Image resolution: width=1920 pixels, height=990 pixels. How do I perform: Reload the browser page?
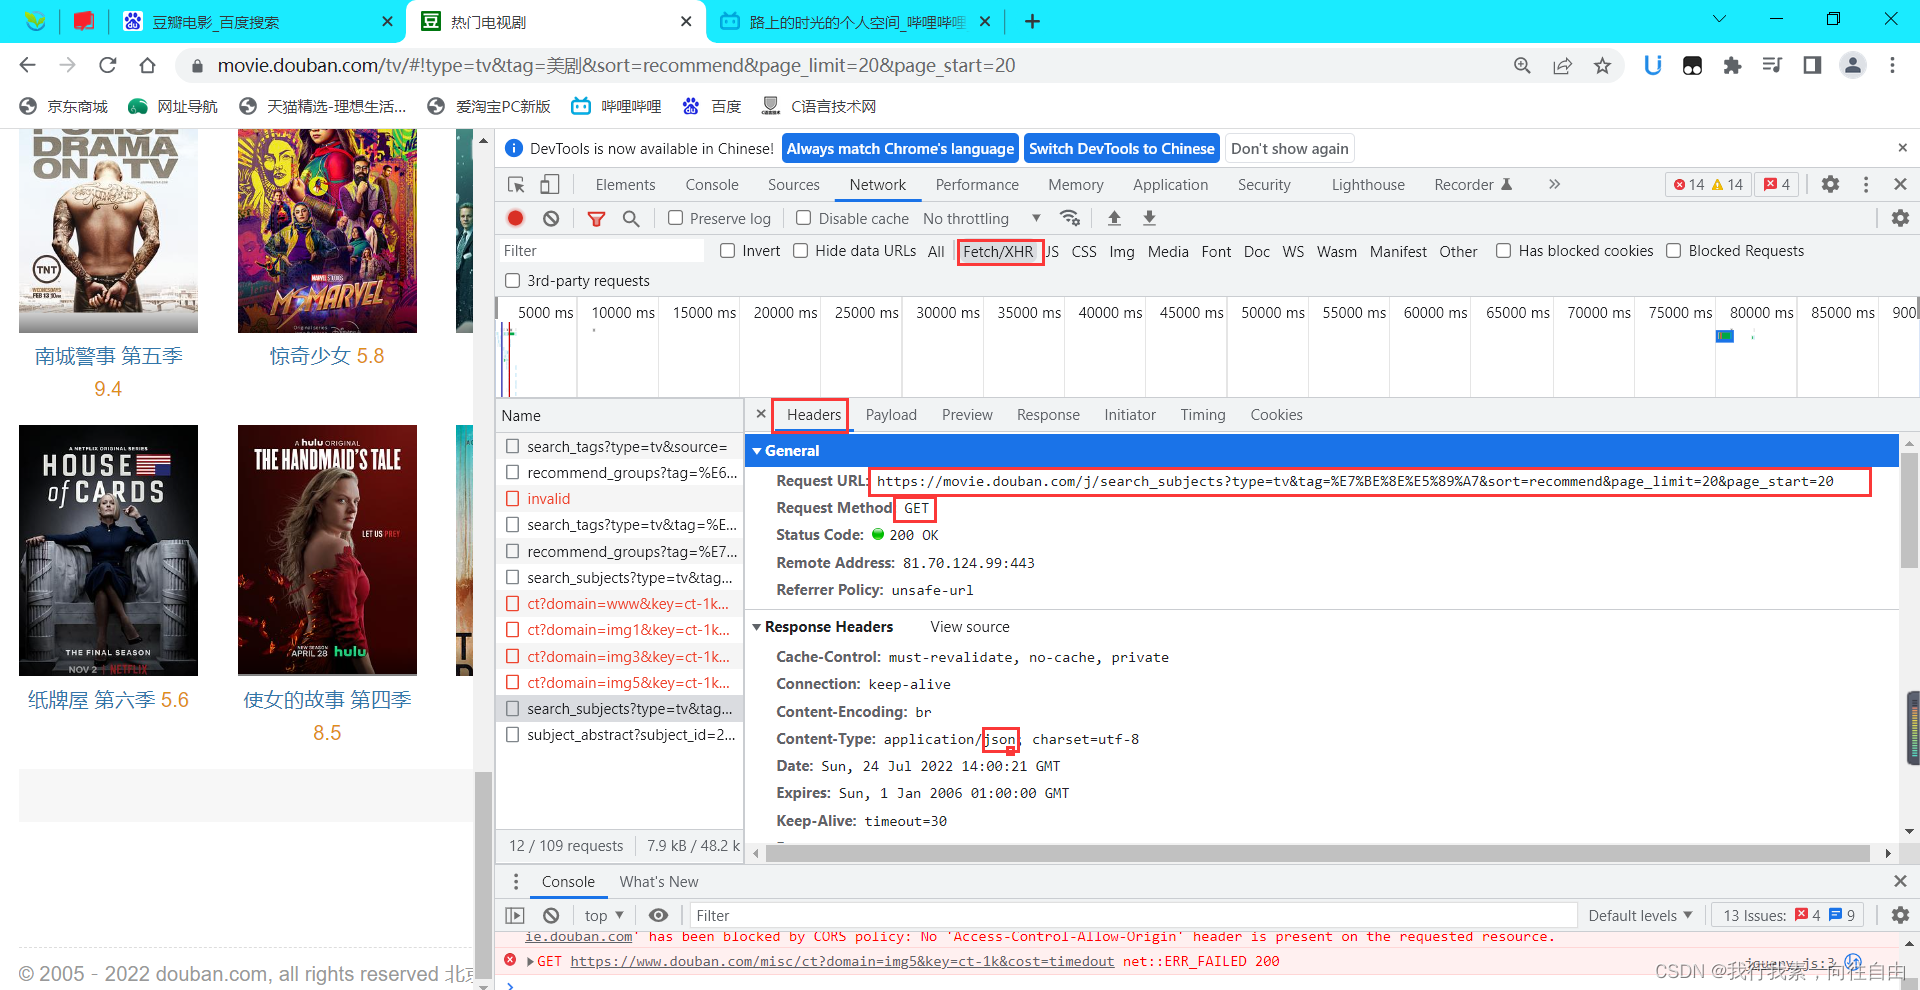[x=108, y=65]
